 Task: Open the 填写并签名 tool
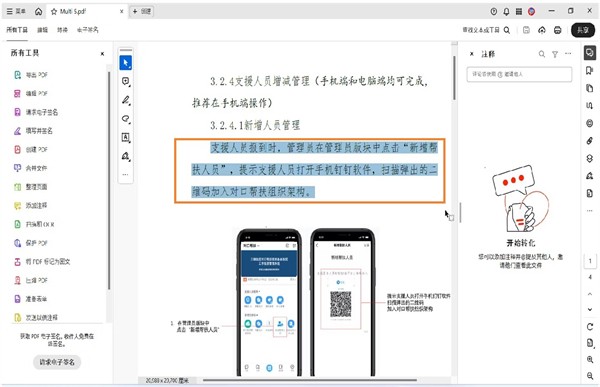point(33,131)
